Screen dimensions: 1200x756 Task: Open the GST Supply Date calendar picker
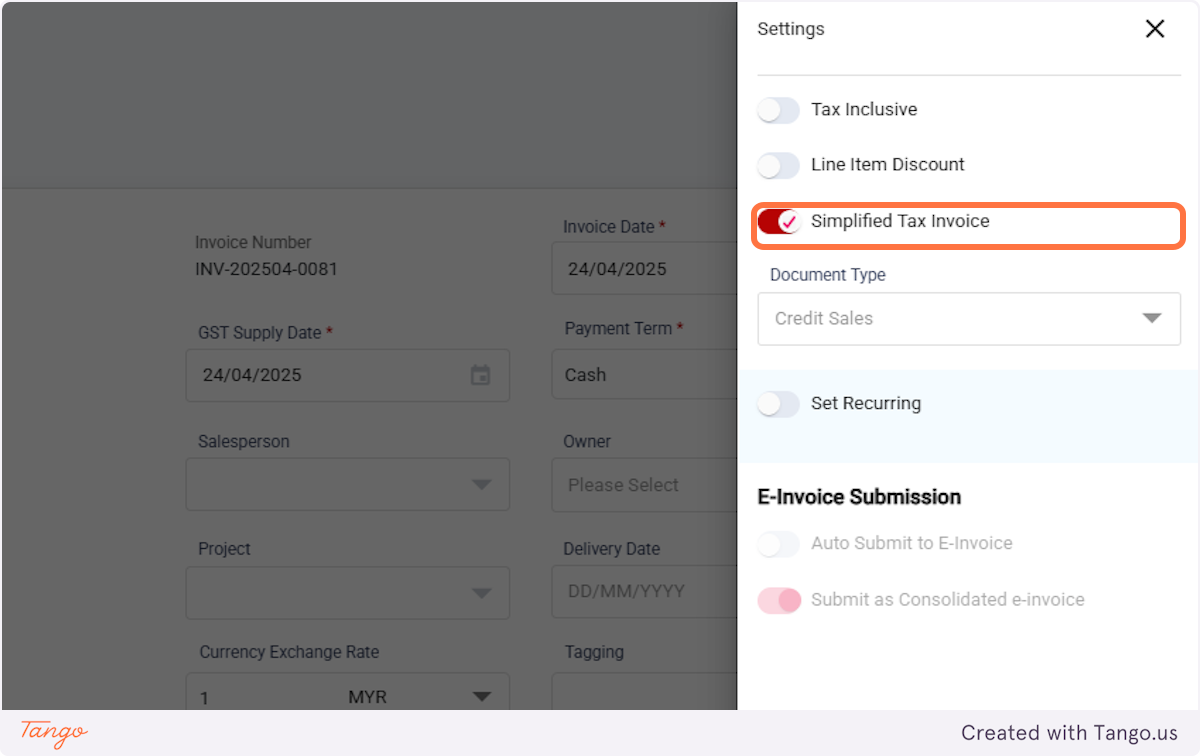click(481, 375)
